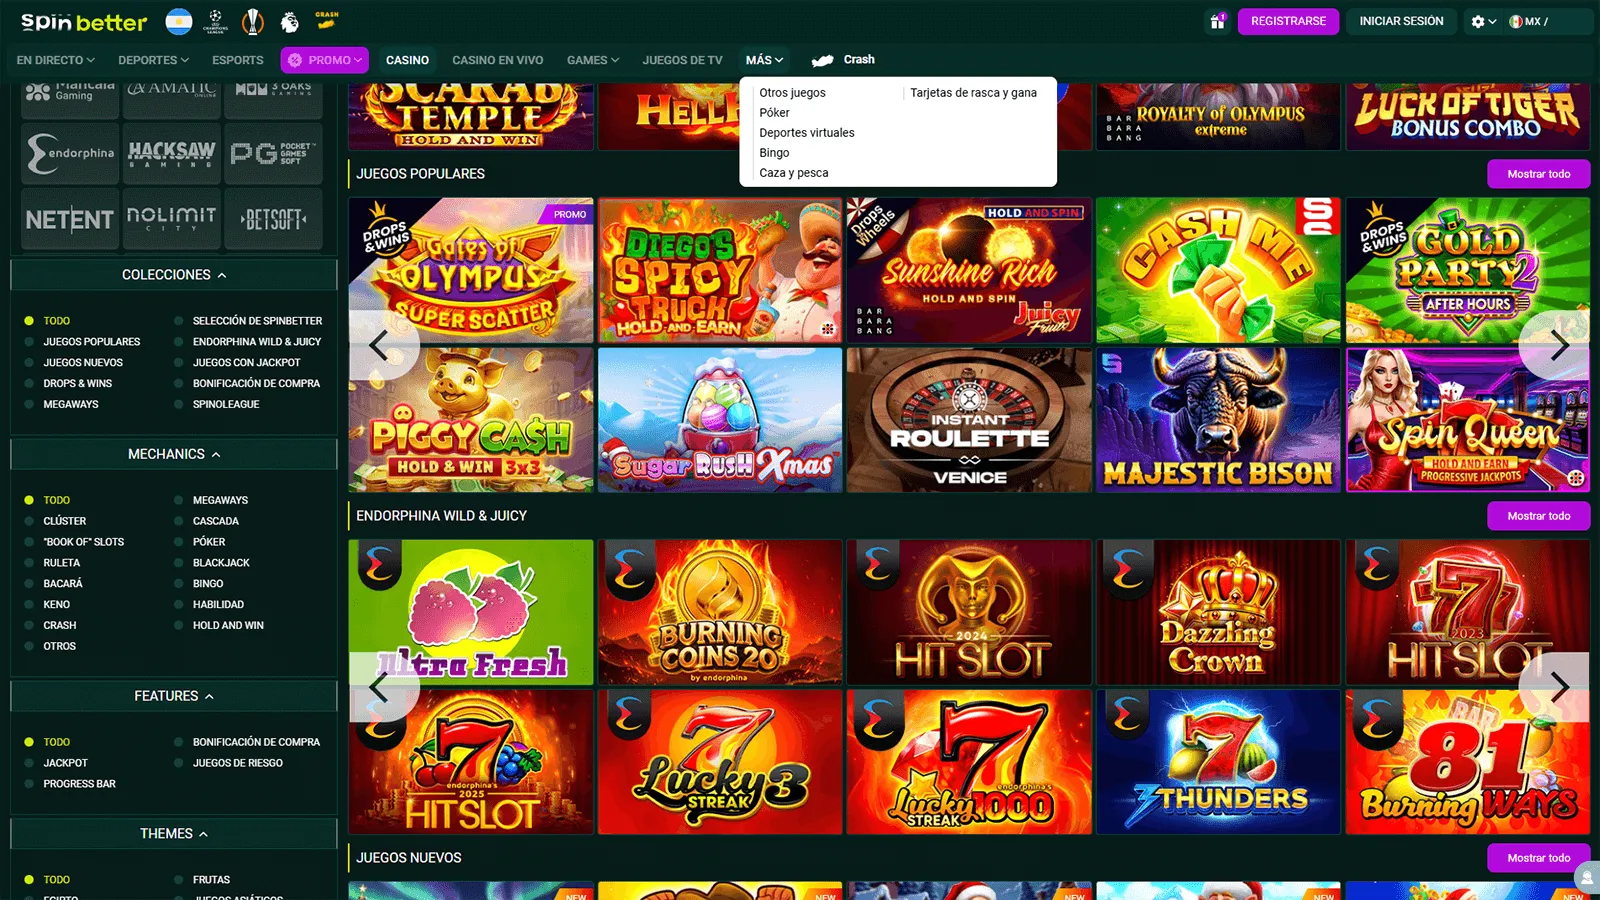
Task: Open the Champions League shortcut icon
Action: [x=216, y=21]
